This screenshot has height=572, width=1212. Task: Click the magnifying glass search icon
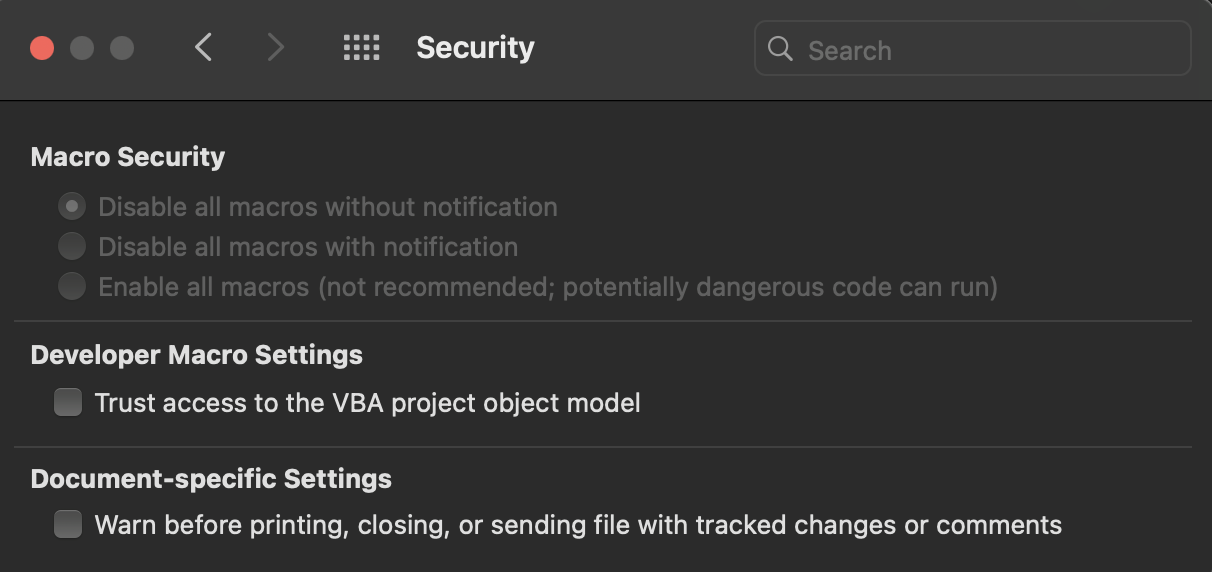[780, 49]
